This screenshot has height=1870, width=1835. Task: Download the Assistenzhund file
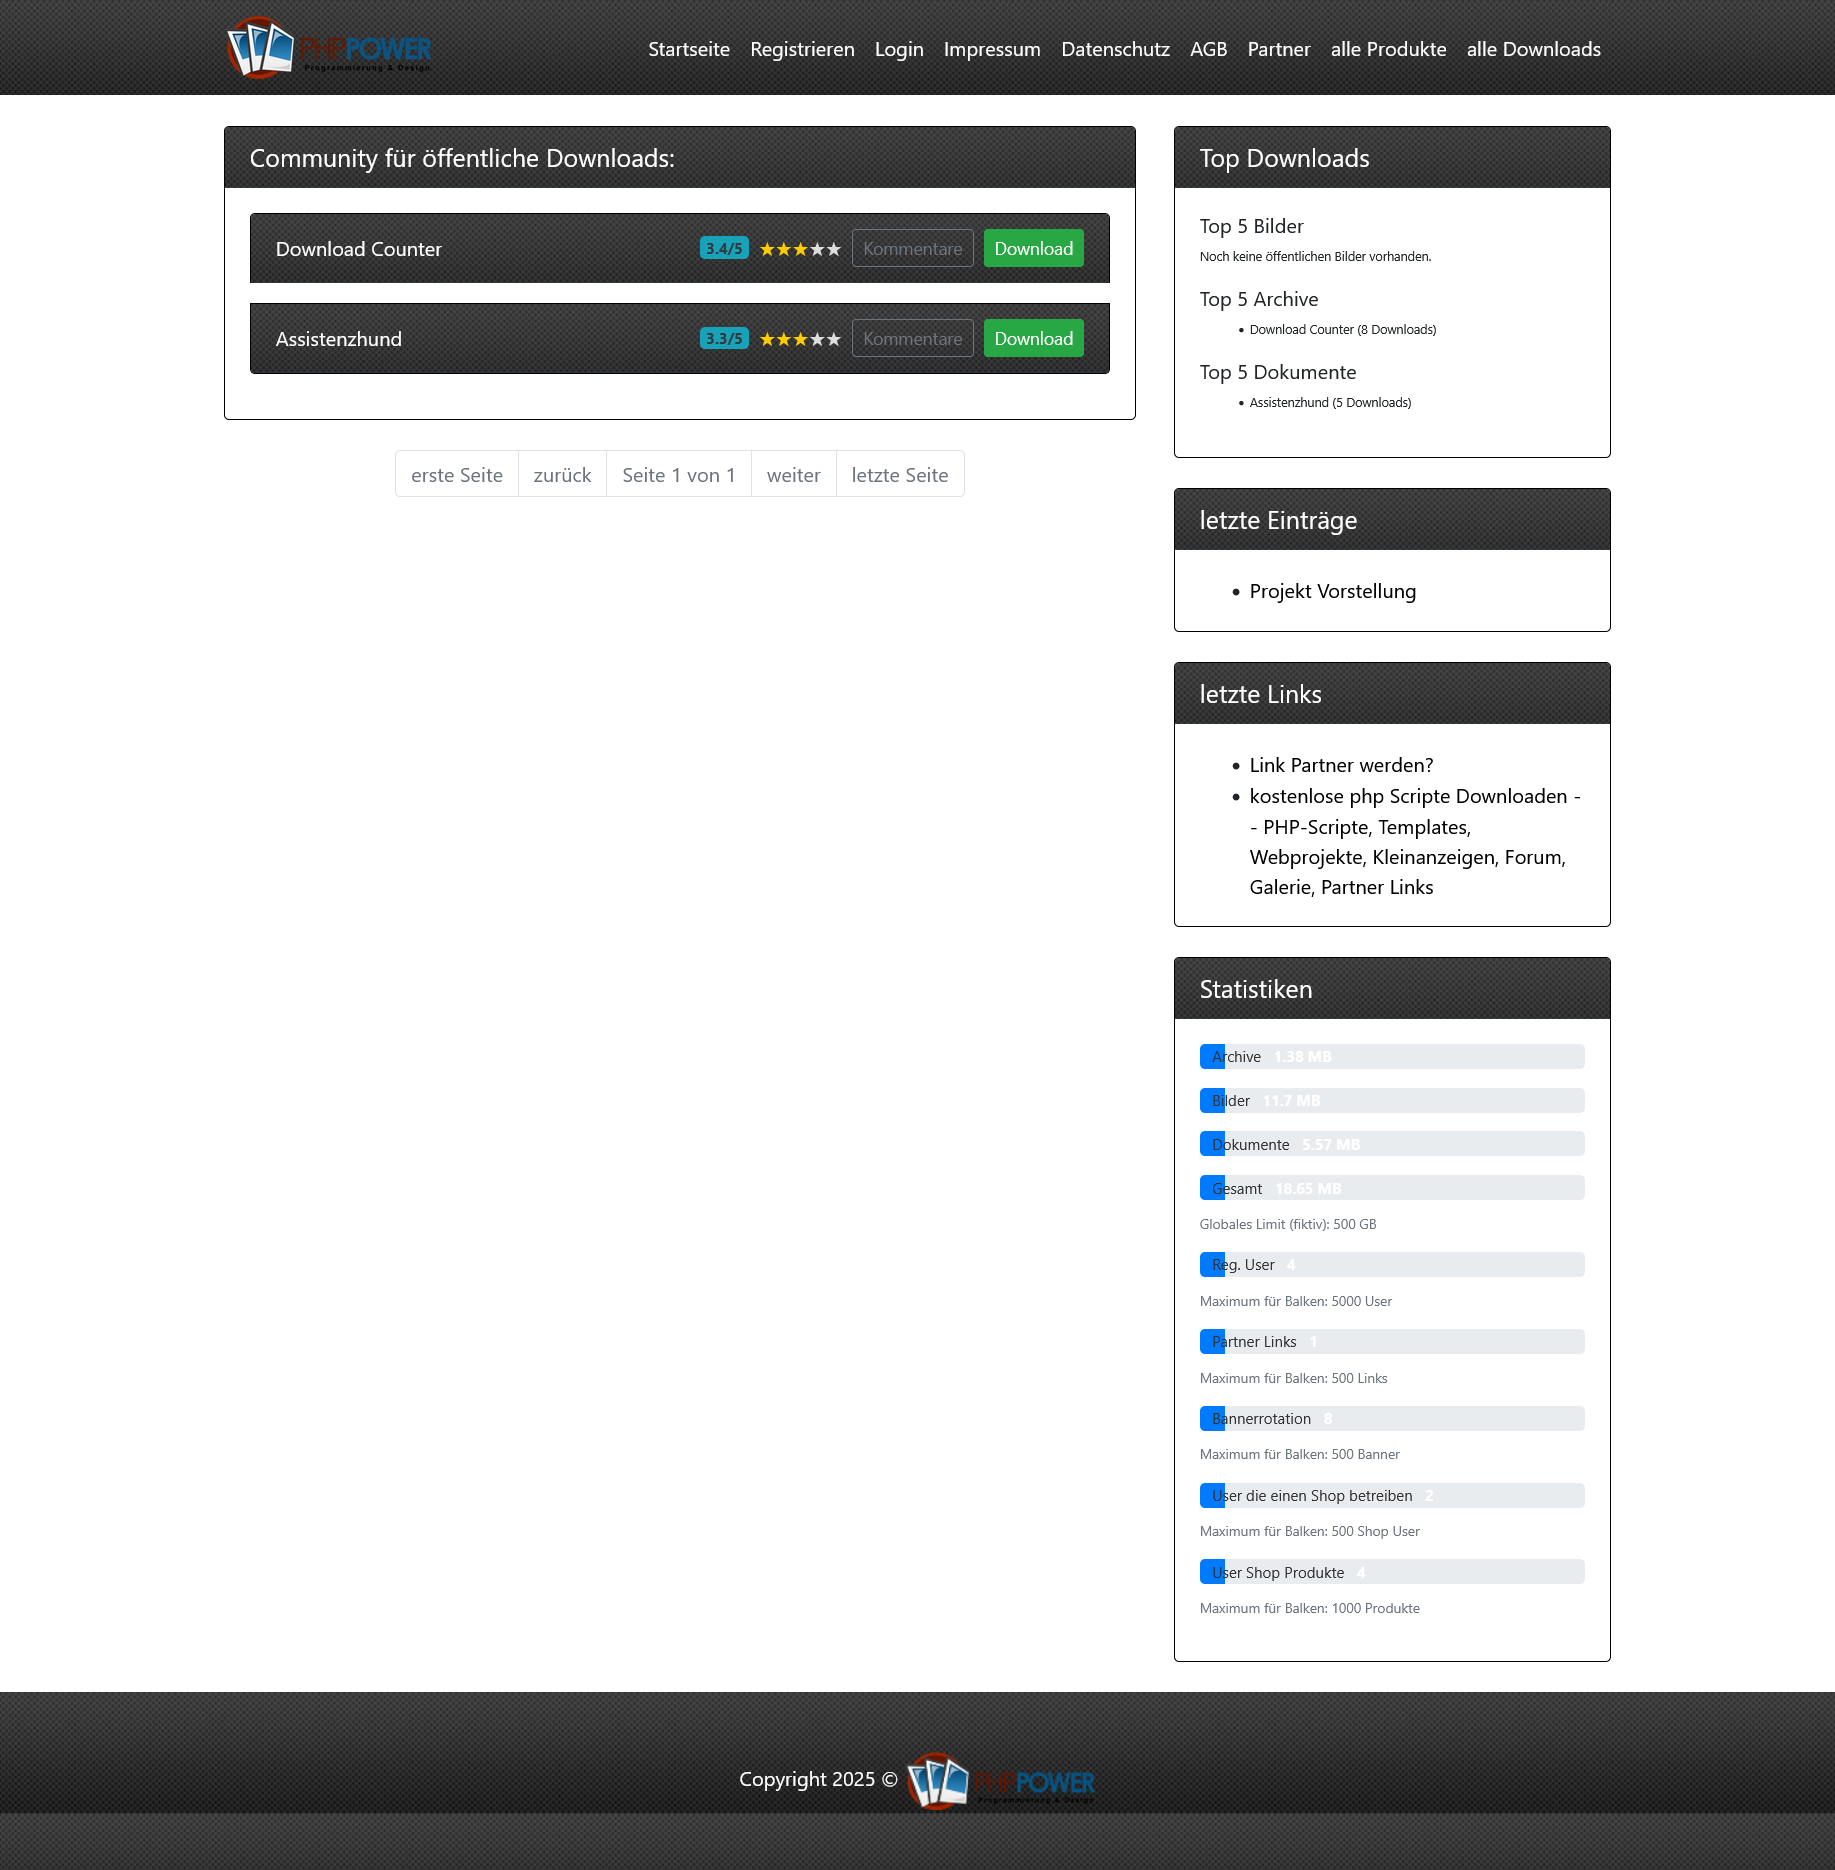coord(1033,339)
